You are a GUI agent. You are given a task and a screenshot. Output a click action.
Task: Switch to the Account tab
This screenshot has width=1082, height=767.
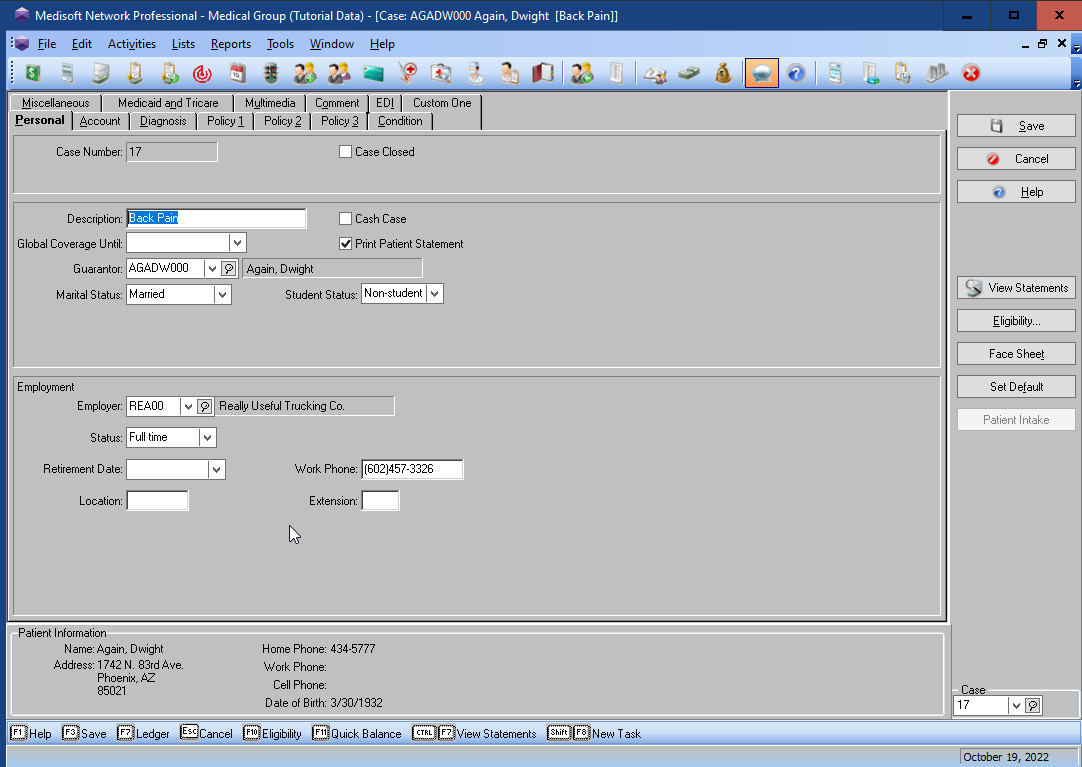coord(100,121)
